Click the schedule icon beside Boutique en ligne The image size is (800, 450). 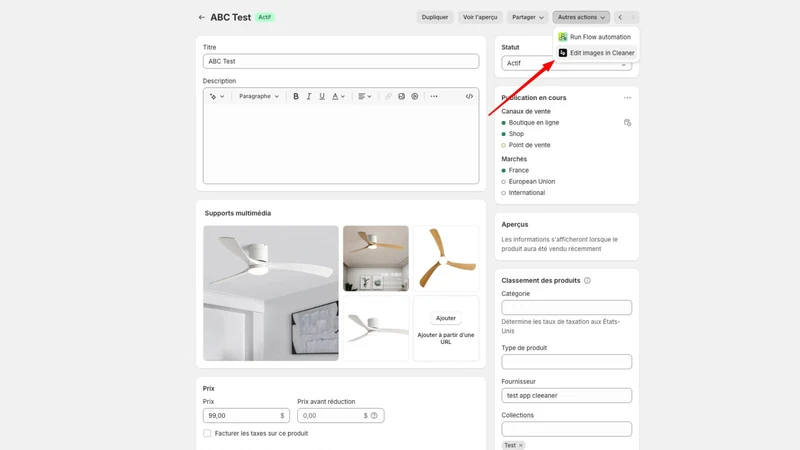627,122
